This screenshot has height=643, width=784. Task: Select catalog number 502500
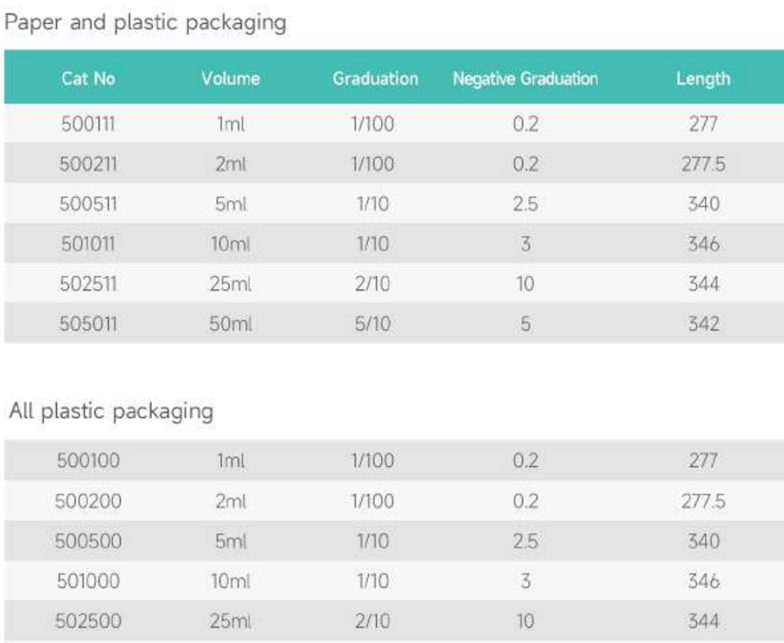coord(88,621)
